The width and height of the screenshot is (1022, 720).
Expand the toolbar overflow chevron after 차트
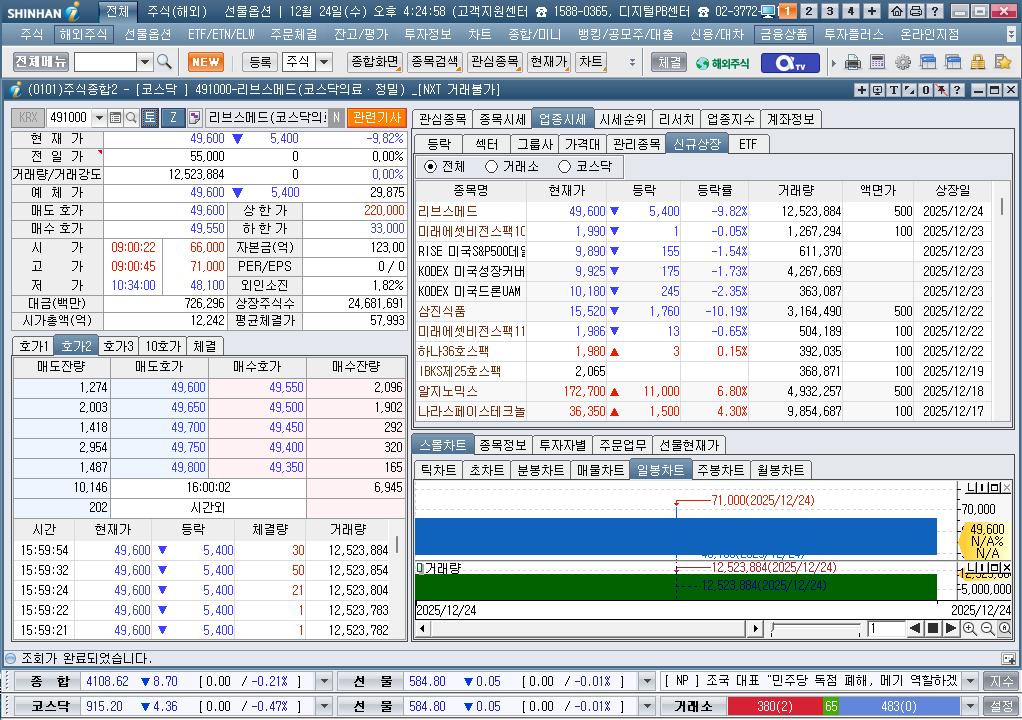[632, 63]
